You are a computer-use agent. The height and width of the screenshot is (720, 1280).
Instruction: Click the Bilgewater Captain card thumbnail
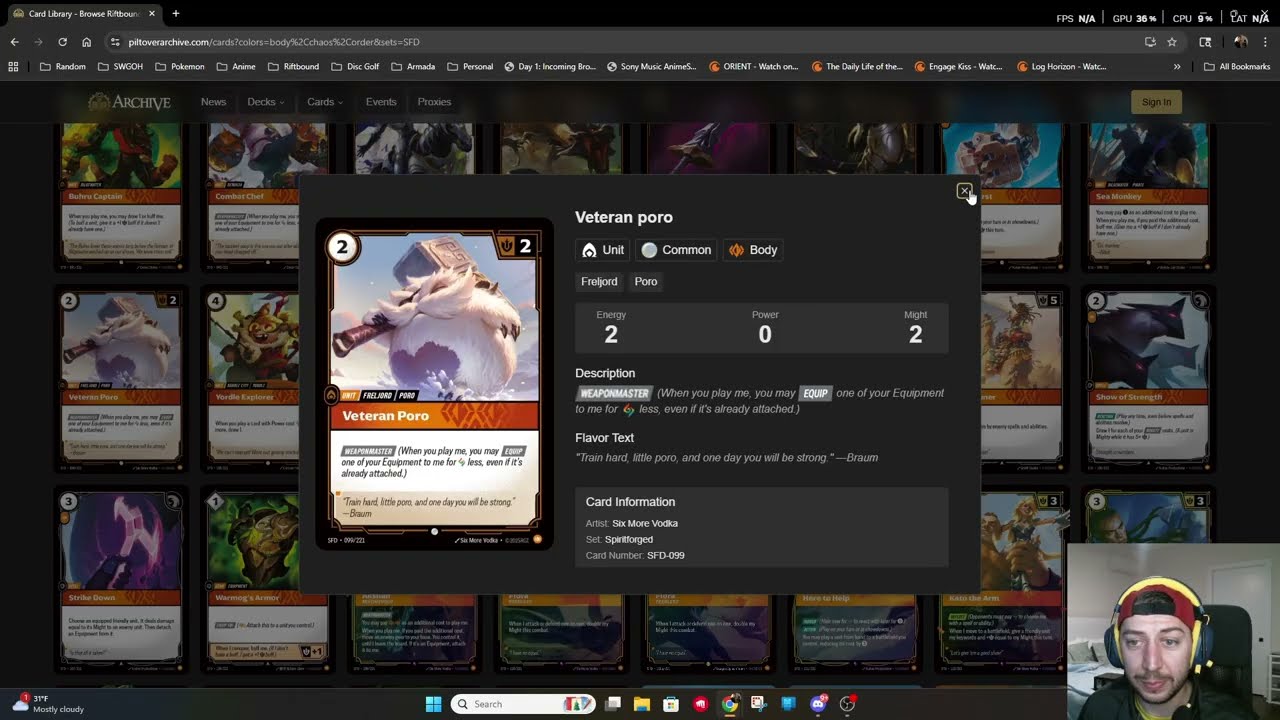coord(121,197)
